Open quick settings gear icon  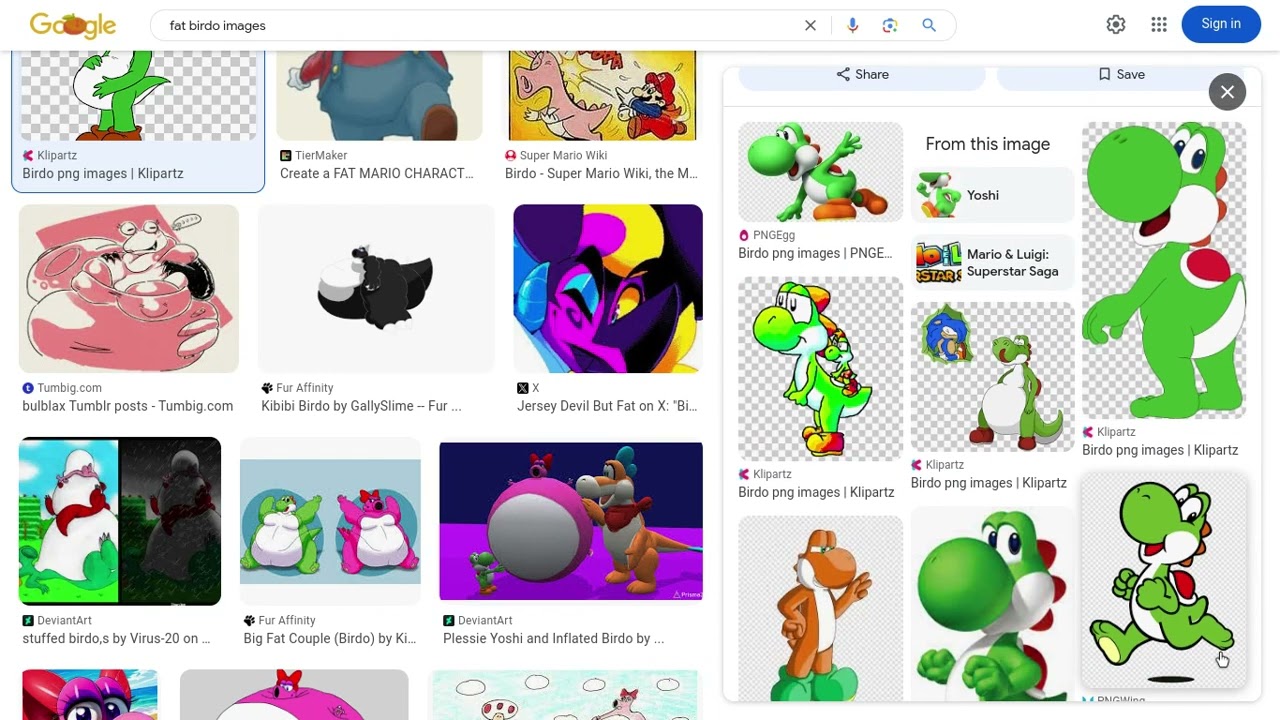tap(1116, 25)
